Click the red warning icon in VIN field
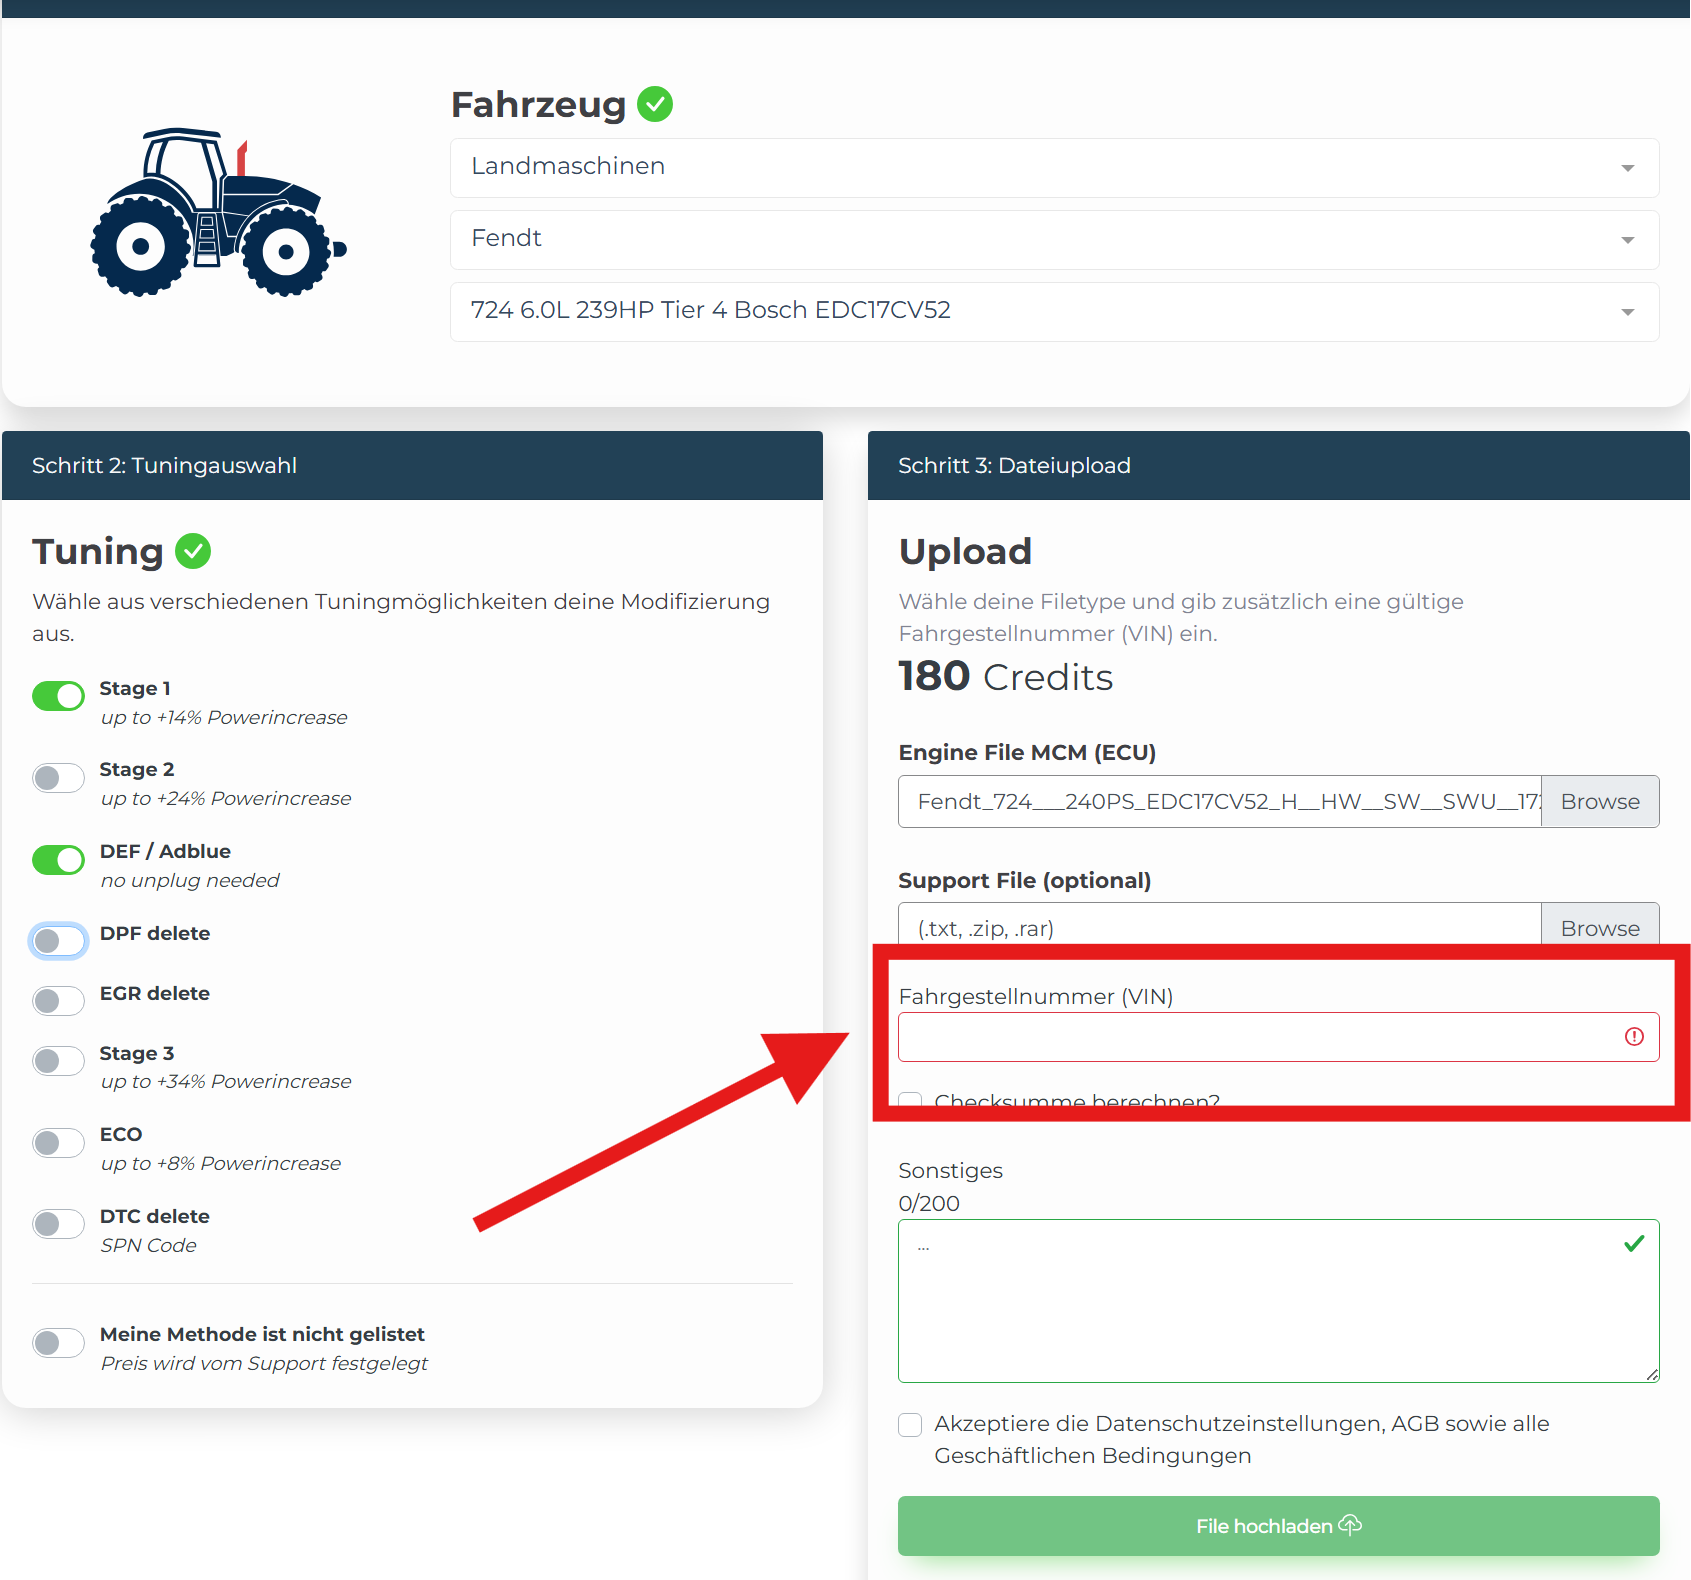 point(1634,1037)
